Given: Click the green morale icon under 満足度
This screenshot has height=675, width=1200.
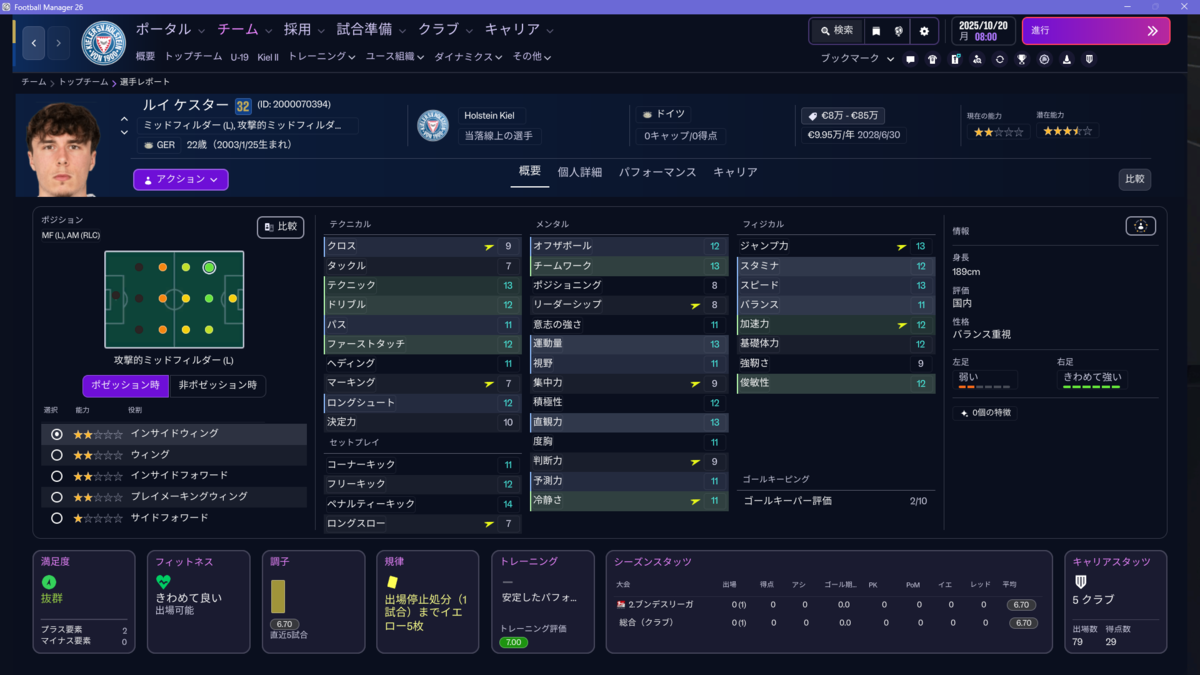Looking at the screenshot, I should [x=48, y=582].
